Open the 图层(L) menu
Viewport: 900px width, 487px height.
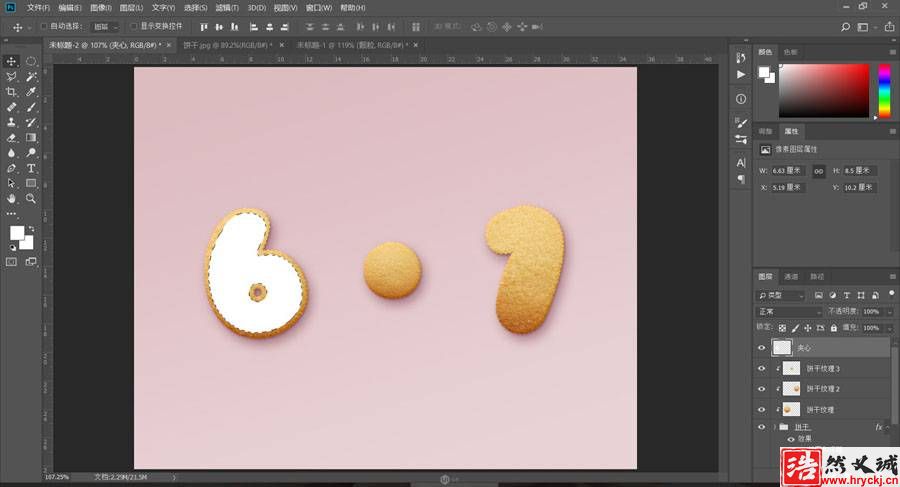[x=131, y=7]
